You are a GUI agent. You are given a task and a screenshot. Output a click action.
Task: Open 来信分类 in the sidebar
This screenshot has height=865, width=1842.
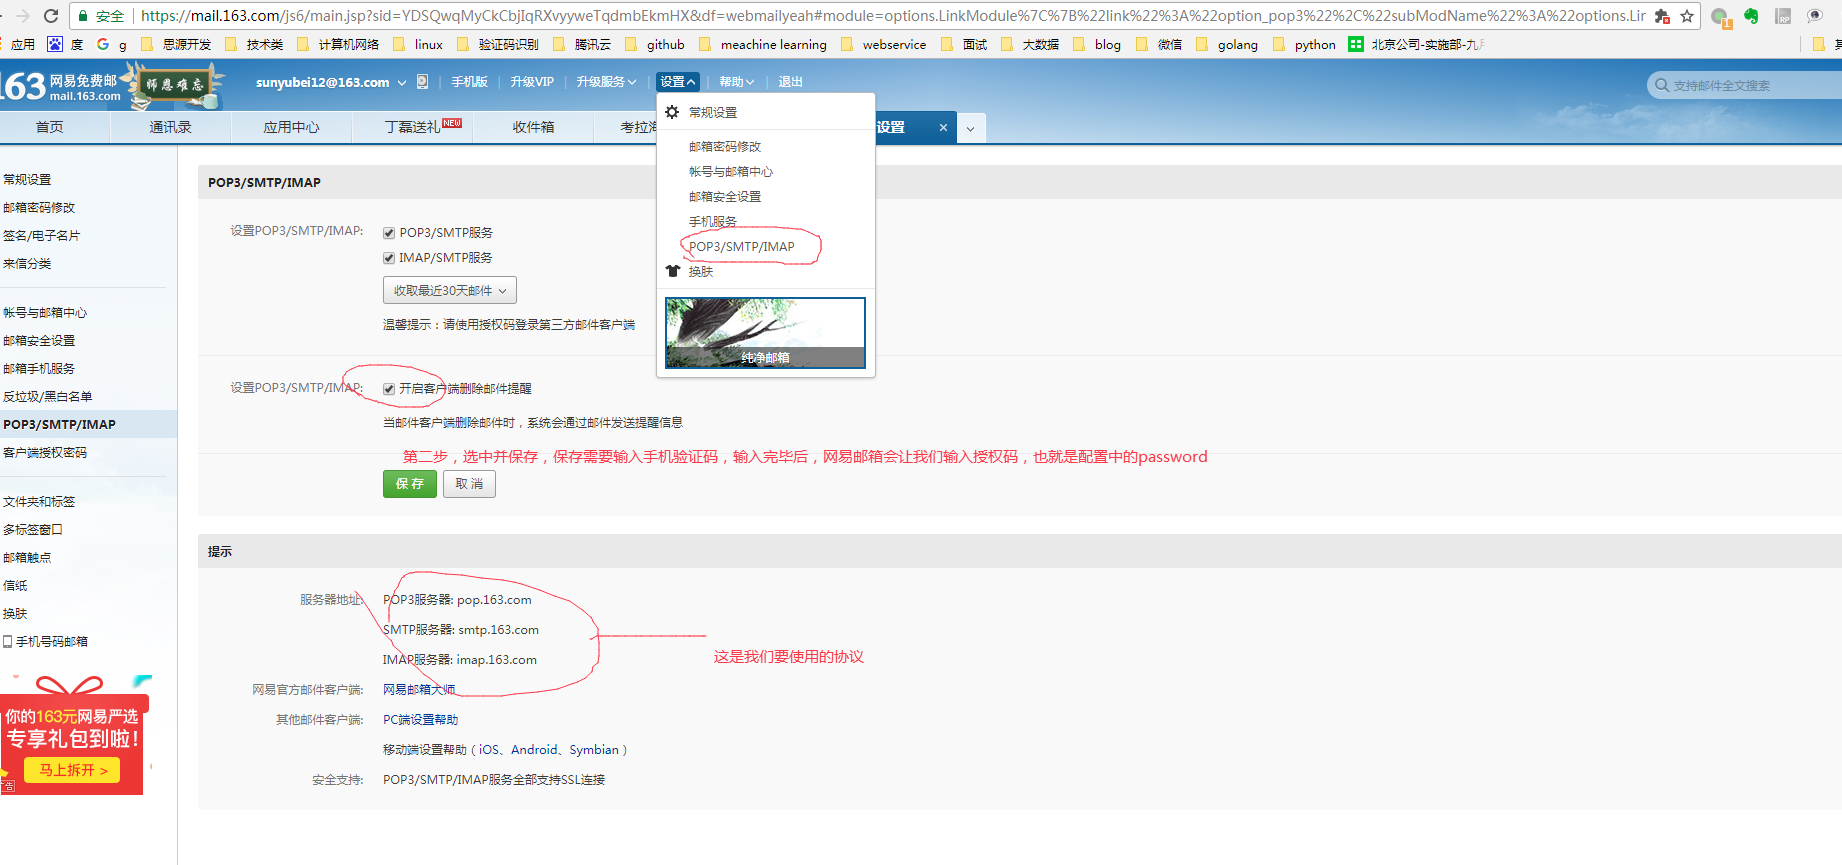(x=27, y=264)
